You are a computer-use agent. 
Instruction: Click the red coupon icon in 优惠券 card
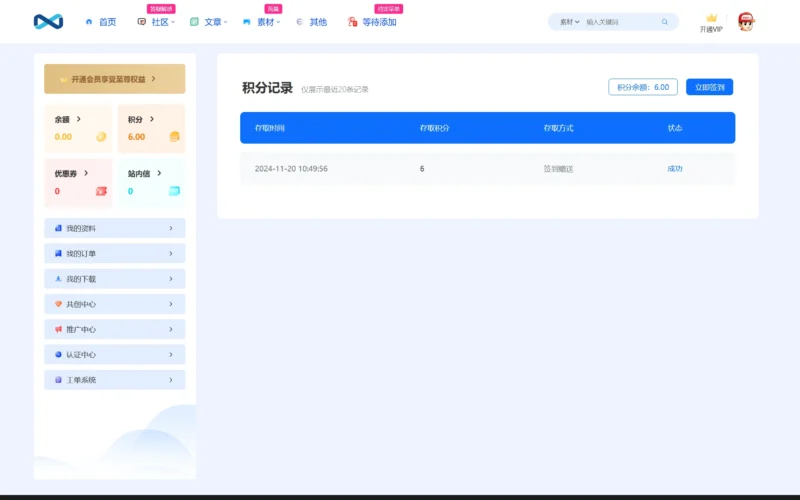(x=101, y=191)
